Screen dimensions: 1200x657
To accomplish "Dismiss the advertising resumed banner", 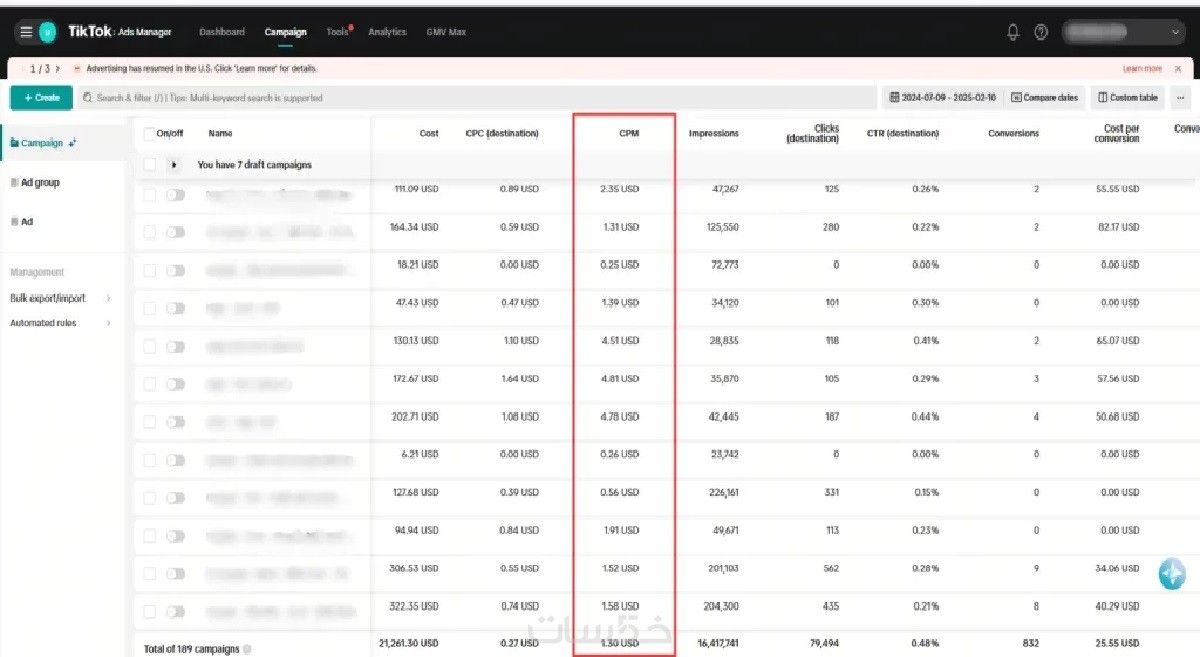I will [x=1178, y=68].
